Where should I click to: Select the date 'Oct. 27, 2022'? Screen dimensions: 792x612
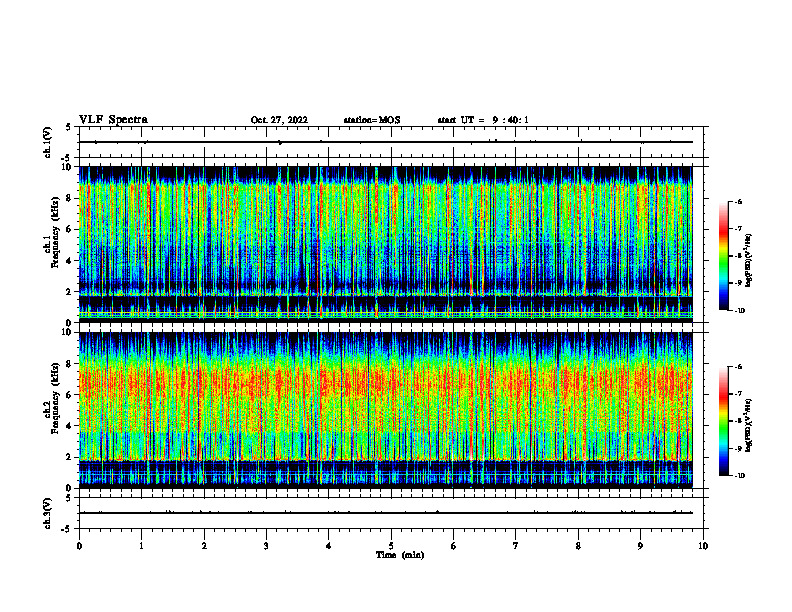coord(279,120)
